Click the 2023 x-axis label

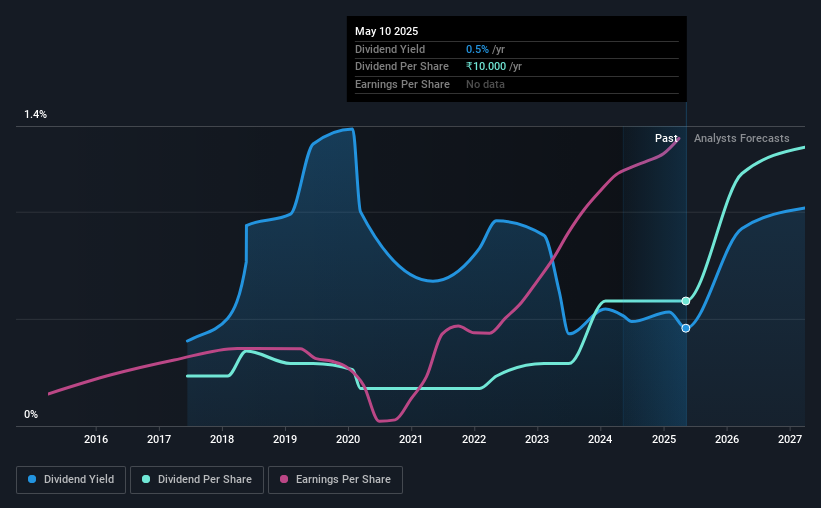coord(537,439)
